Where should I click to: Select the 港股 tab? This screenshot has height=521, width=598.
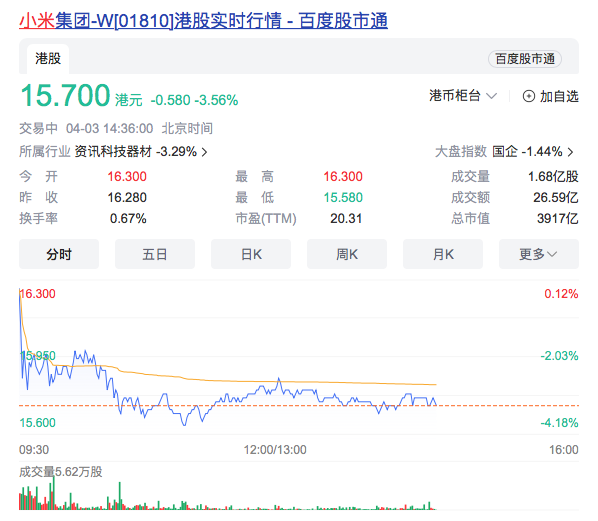[x=48, y=59]
